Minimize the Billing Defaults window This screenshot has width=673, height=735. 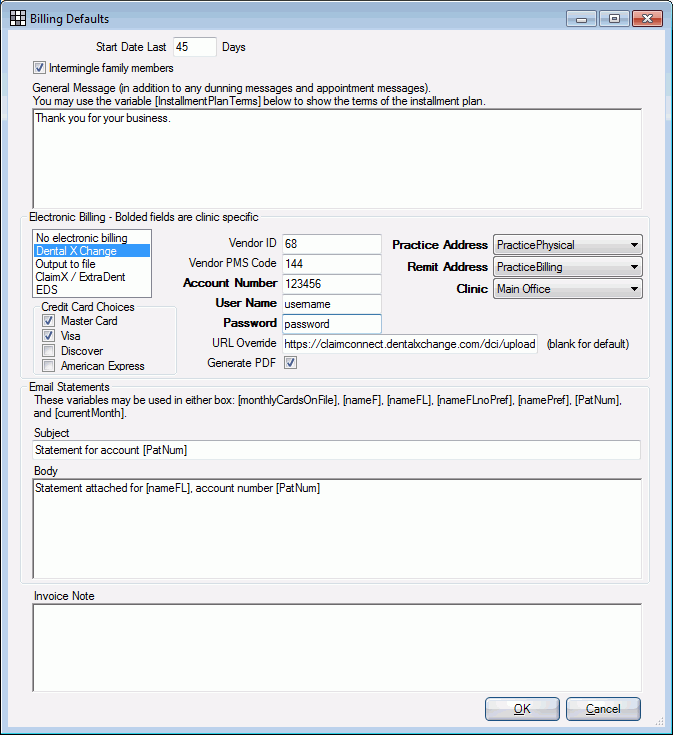[x=581, y=19]
